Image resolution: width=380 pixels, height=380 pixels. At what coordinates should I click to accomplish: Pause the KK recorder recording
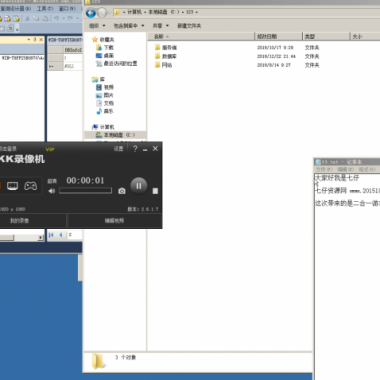139,186
